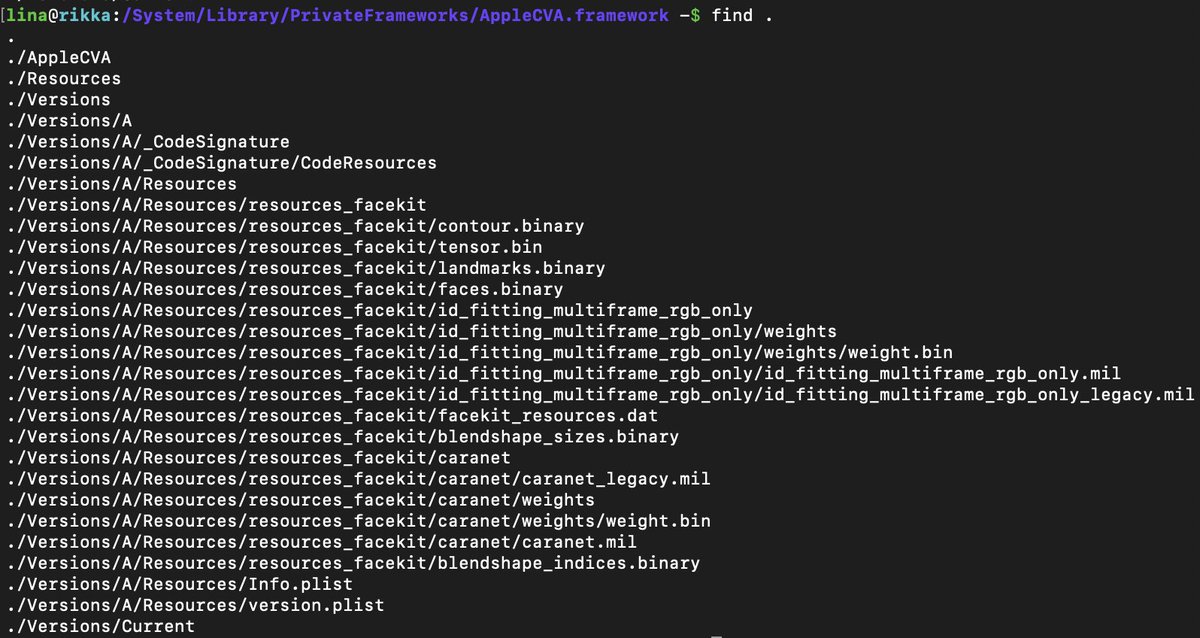Select the caranet_legacy.mil line

coord(358,478)
